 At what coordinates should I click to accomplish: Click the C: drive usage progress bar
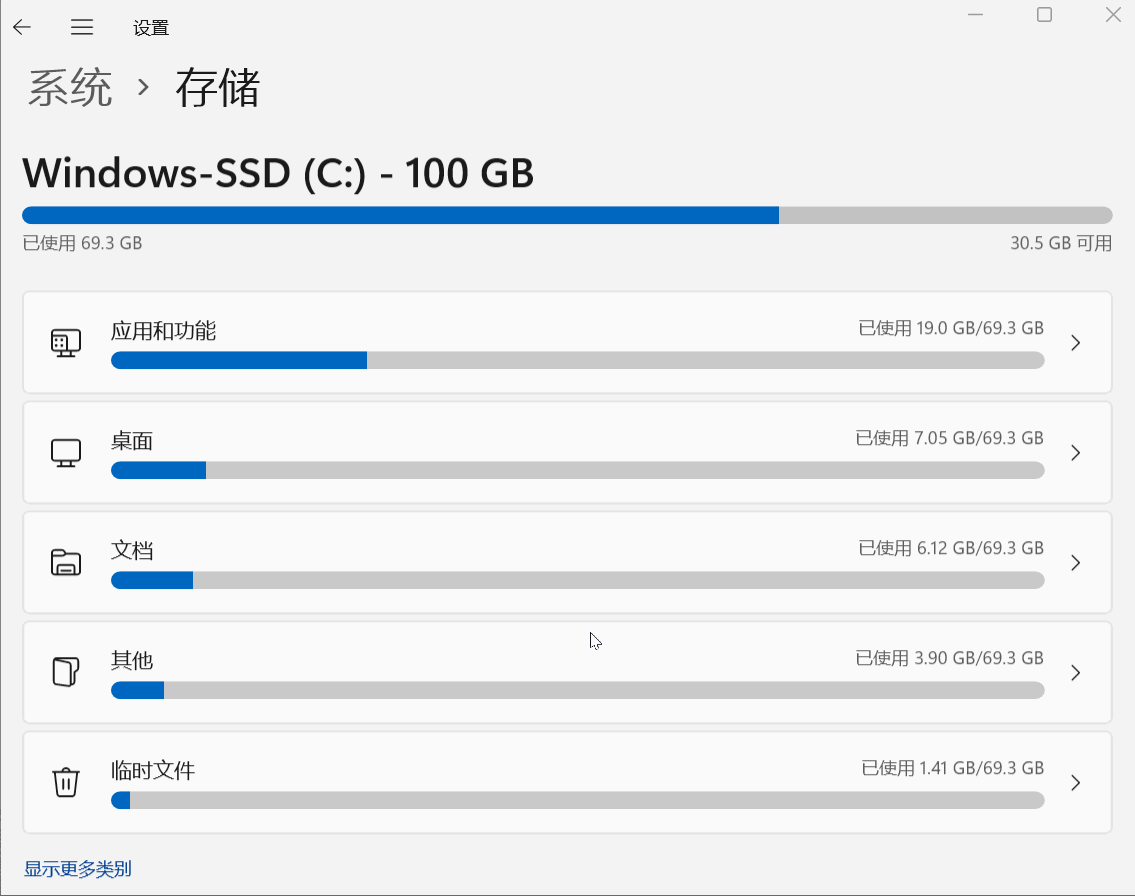point(567,215)
